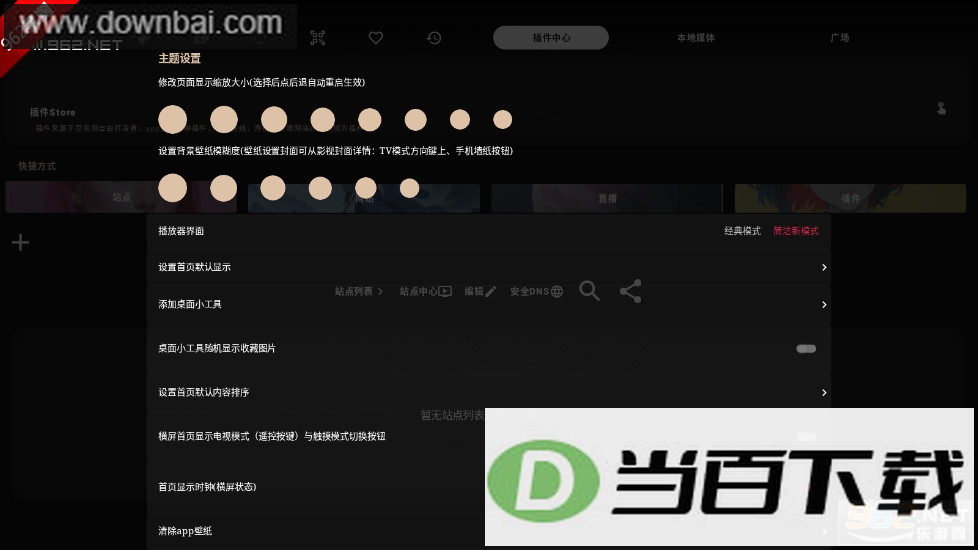Click the magnifier search icon
The width and height of the screenshot is (978, 550).
589,291
